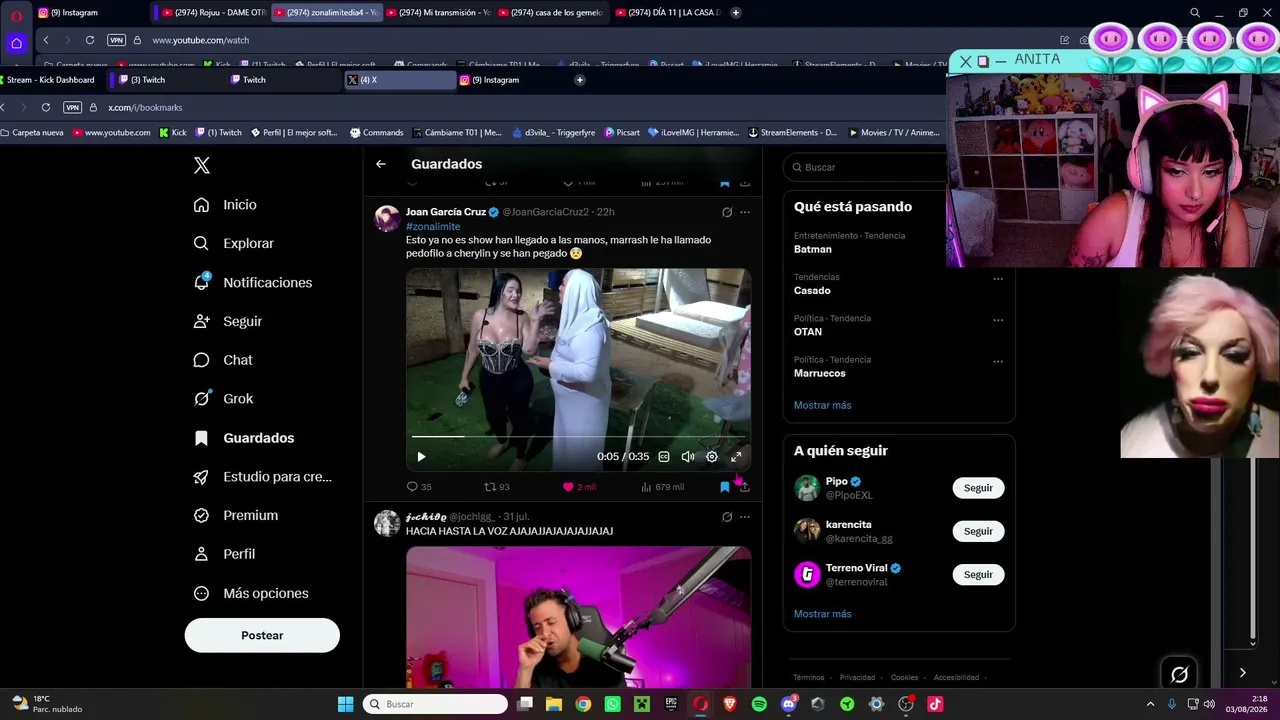
Task: Open Grok in the X sidebar
Action: coord(223,399)
